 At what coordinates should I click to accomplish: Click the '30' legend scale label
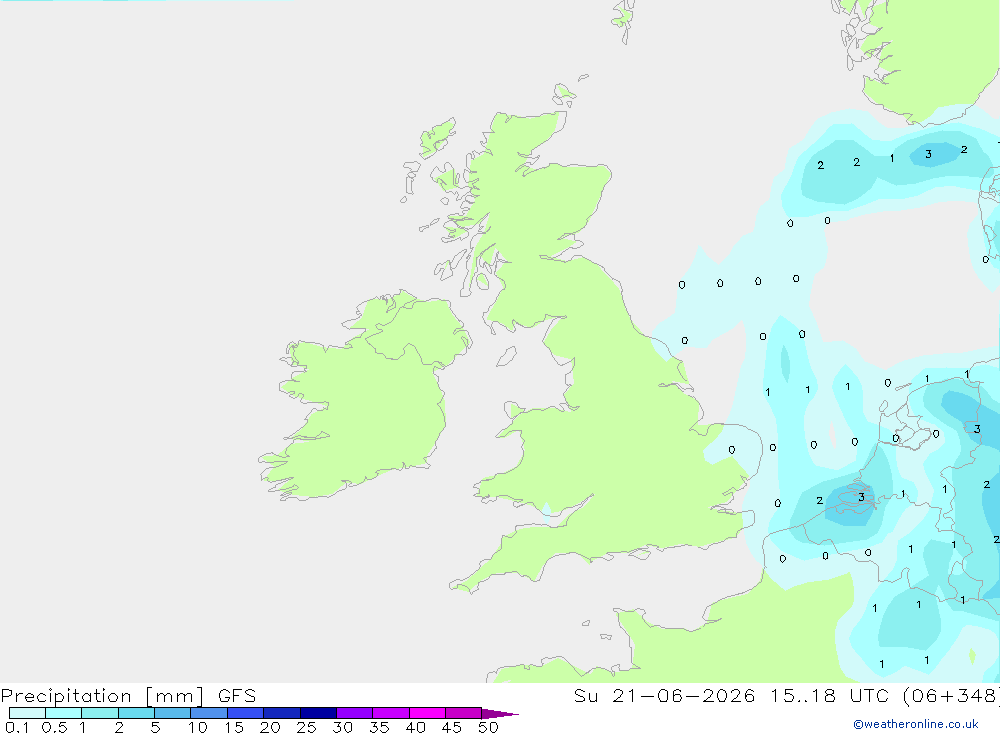342,727
